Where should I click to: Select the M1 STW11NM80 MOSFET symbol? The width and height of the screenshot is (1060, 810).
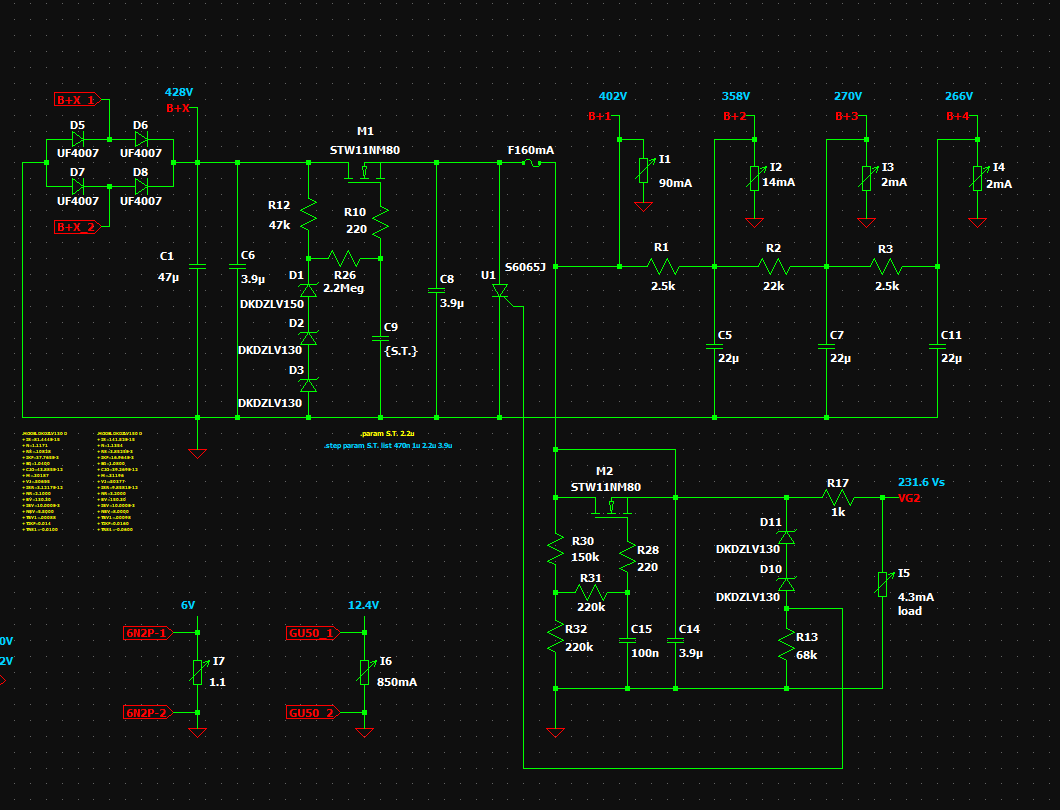(365, 172)
